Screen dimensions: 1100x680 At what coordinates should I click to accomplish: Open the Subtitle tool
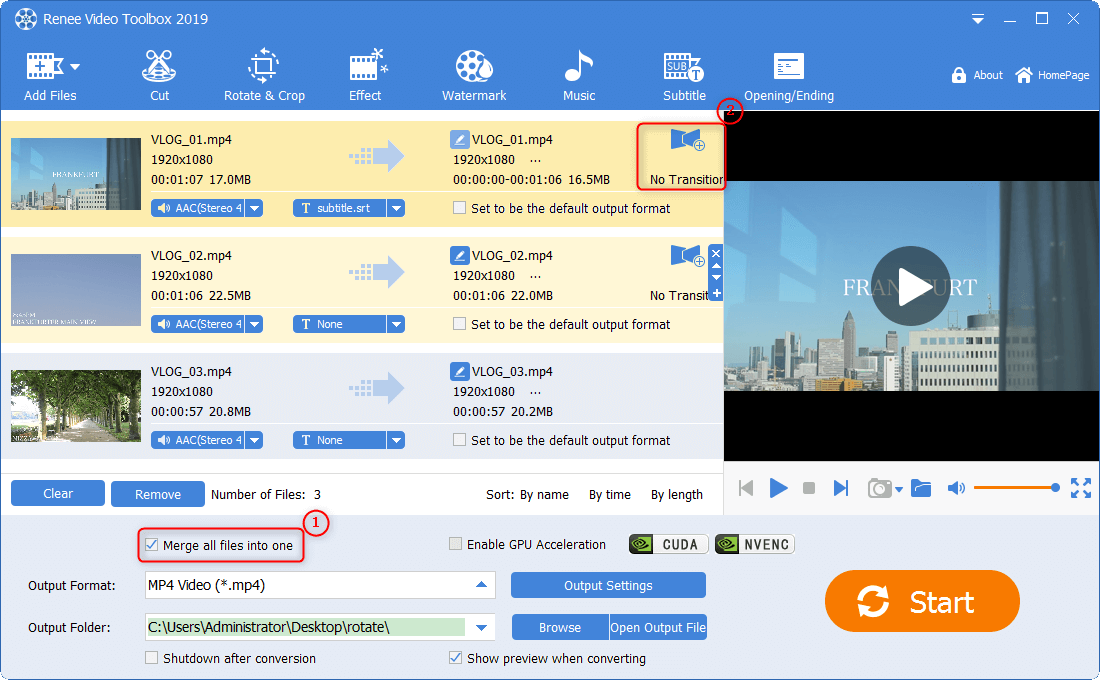pos(684,76)
